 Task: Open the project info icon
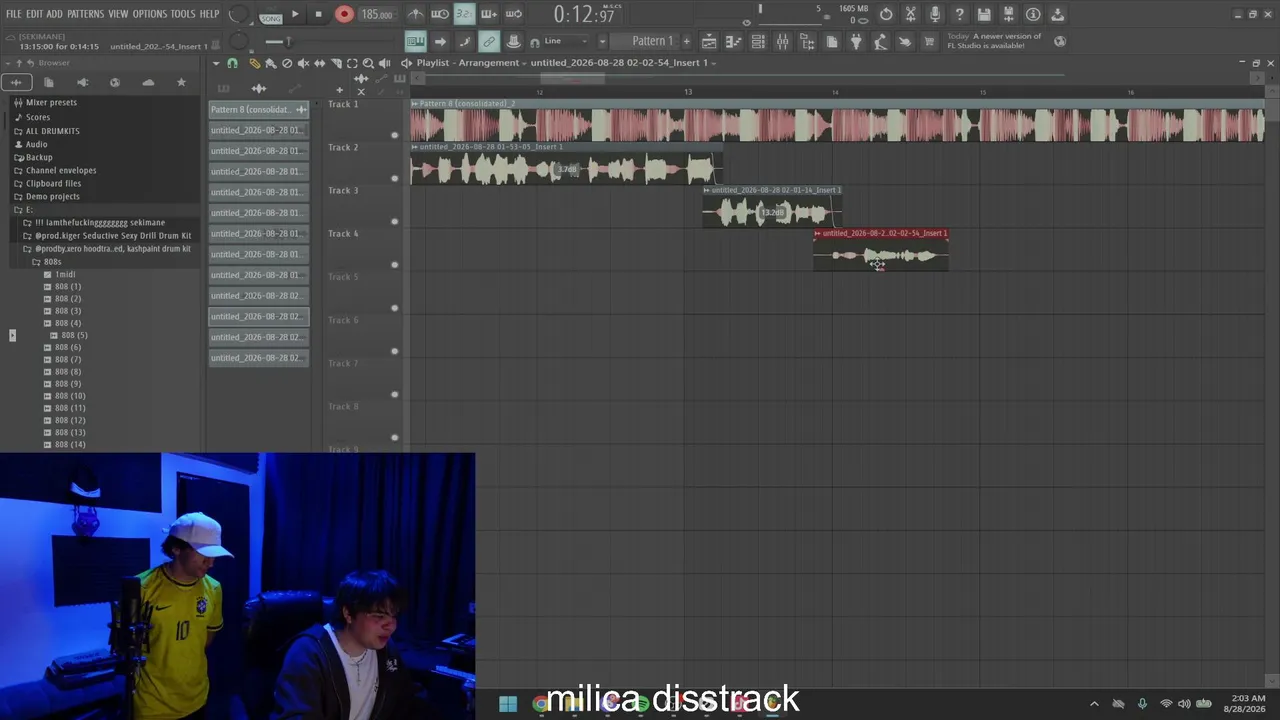pyautogui.click(x=1033, y=14)
